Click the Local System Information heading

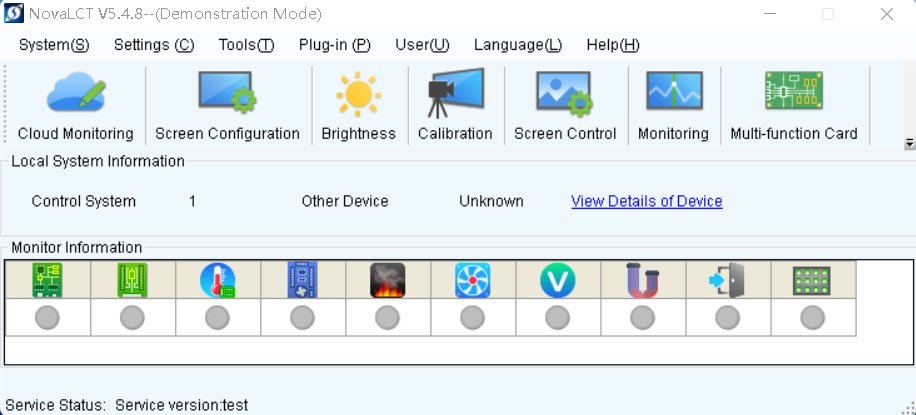click(x=98, y=161)
